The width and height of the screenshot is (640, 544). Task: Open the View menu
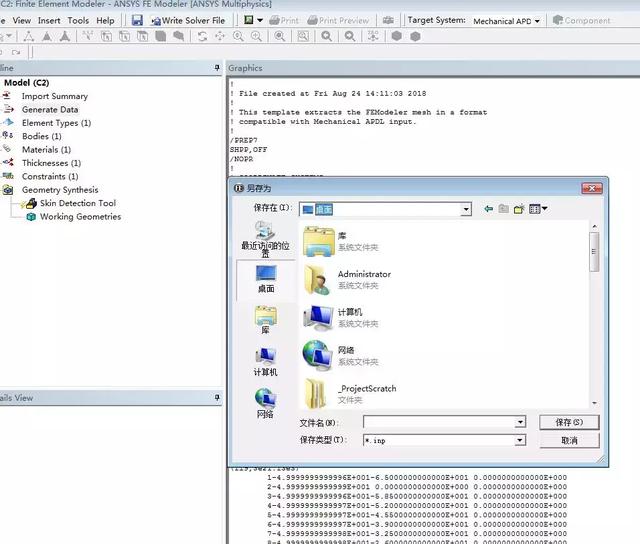(22, 20)
